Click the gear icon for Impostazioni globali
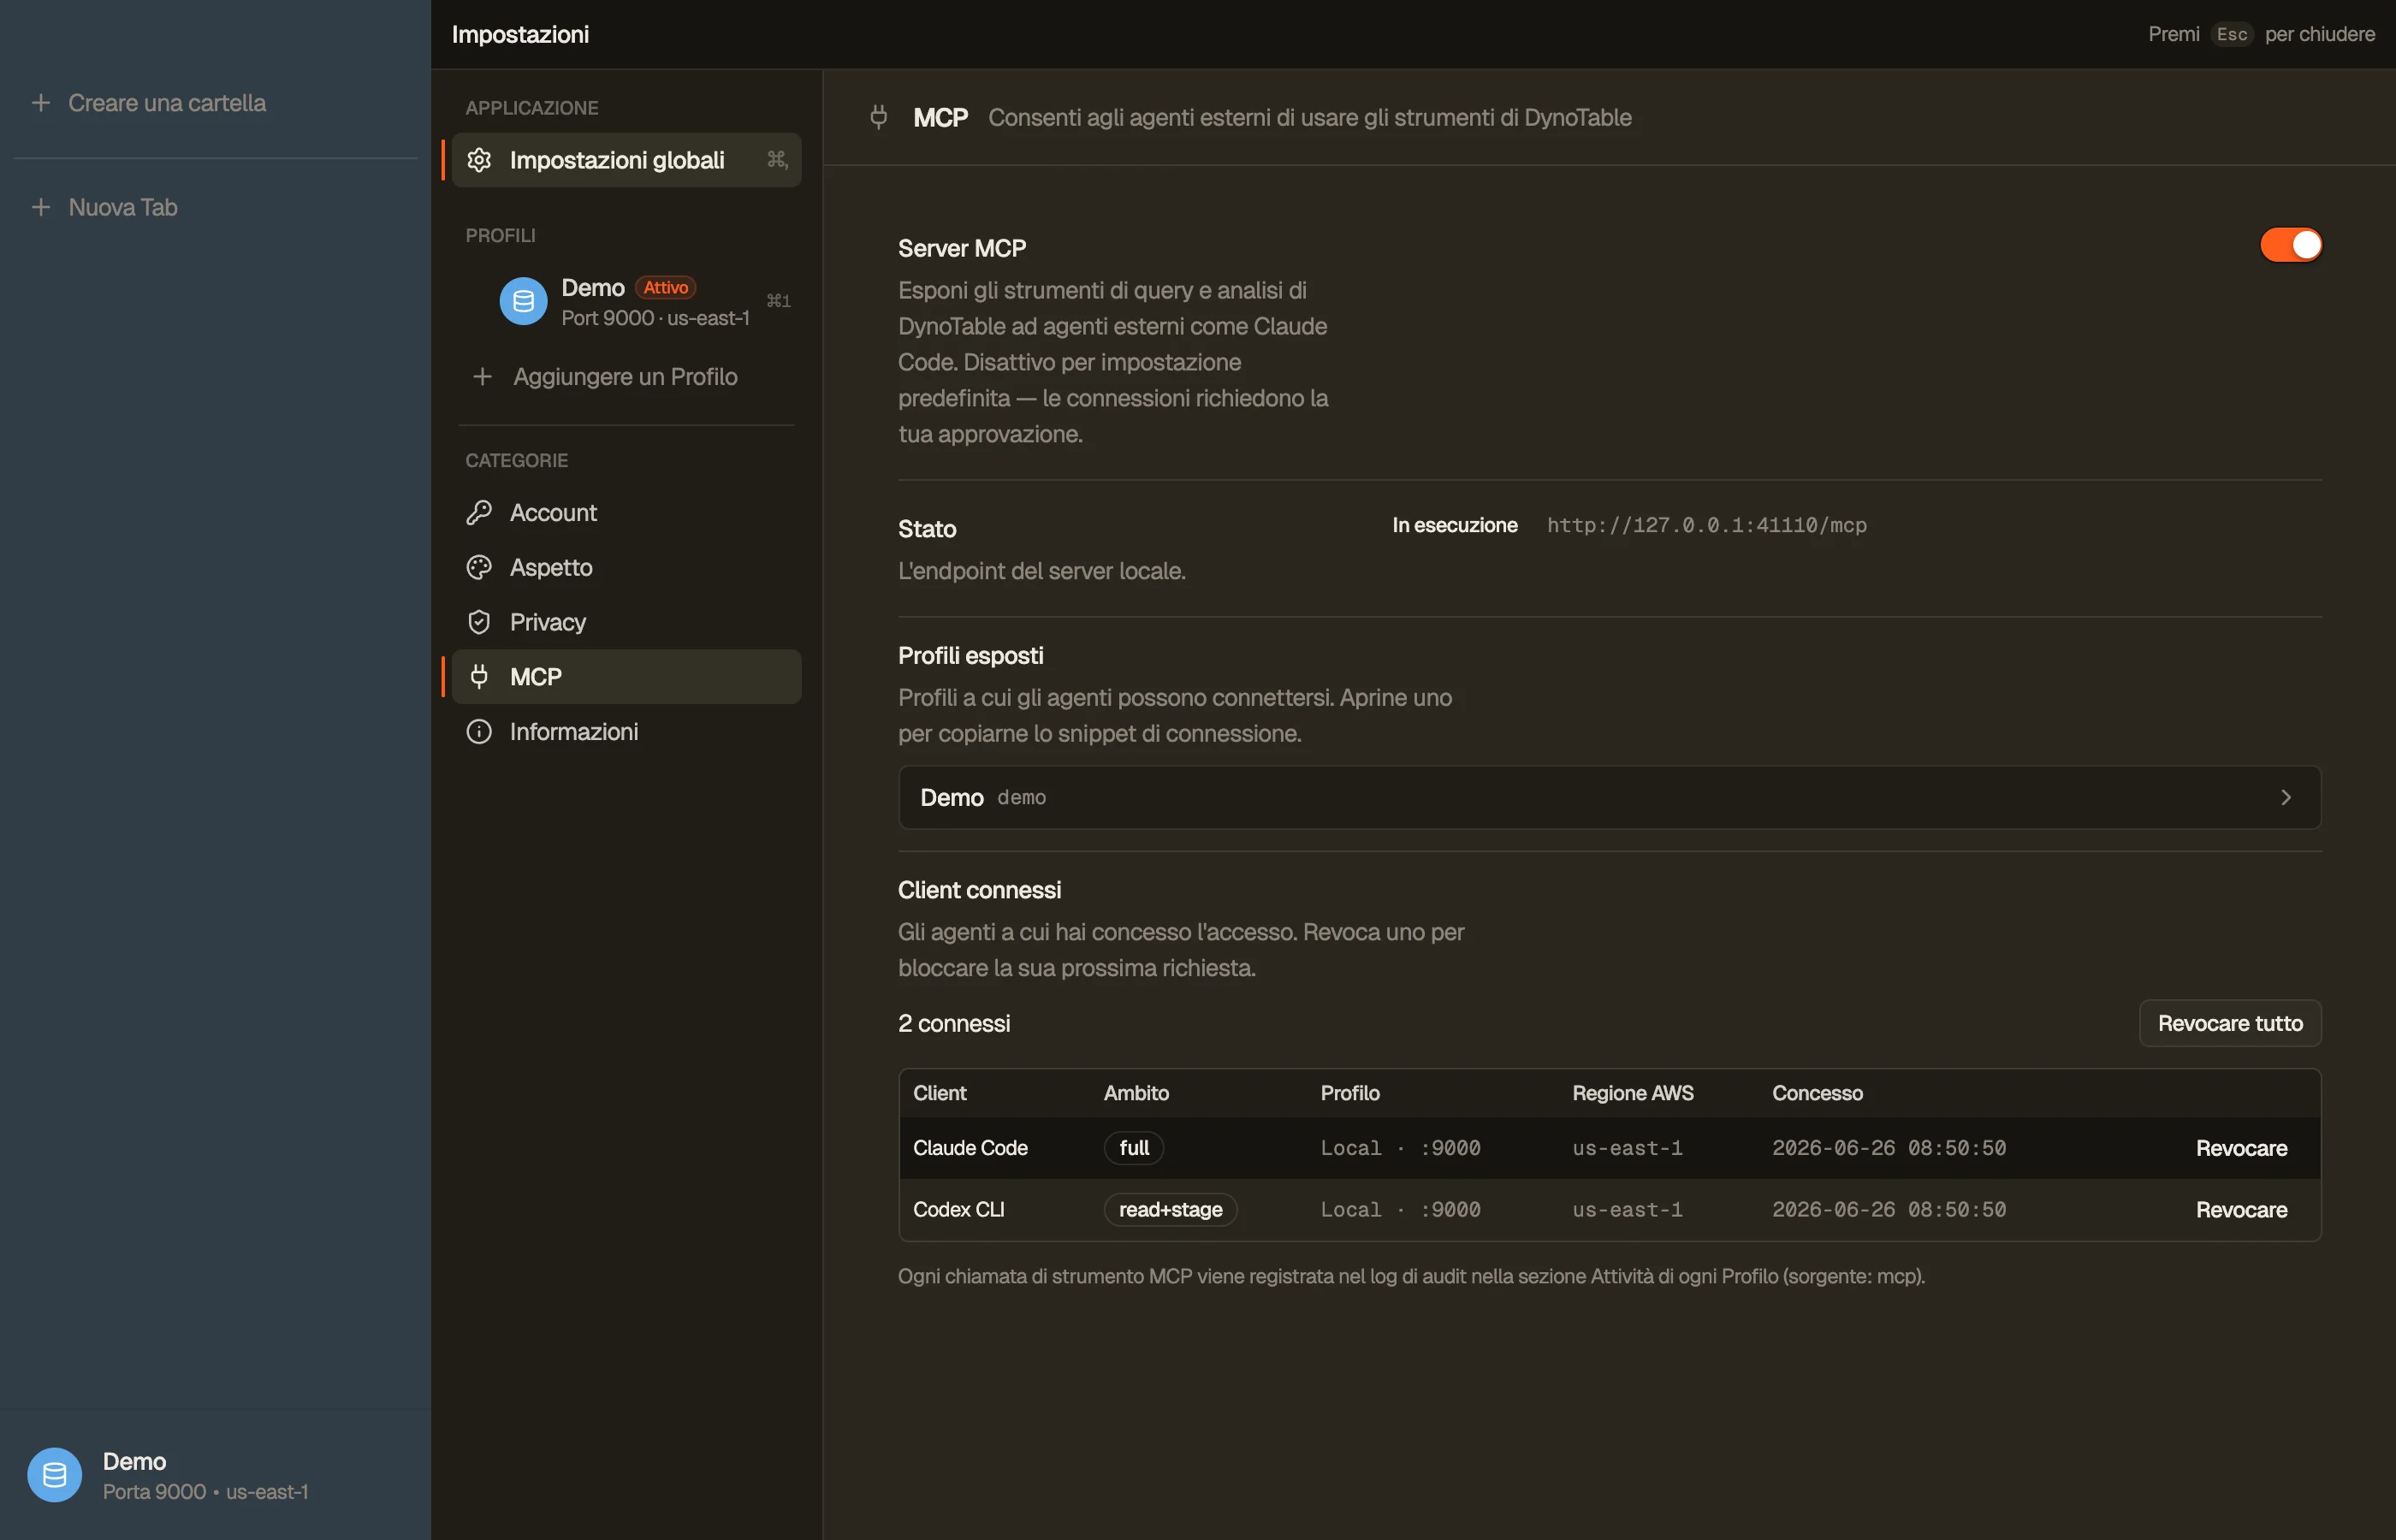Screen dimensions: 2396x1540 [x=479, y=160]
